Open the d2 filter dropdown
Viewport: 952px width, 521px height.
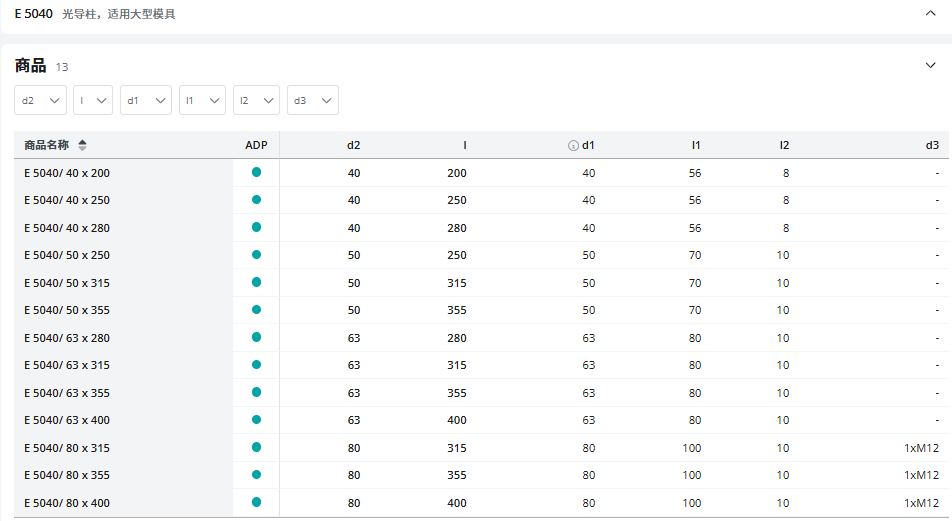(x=40, y=100)
